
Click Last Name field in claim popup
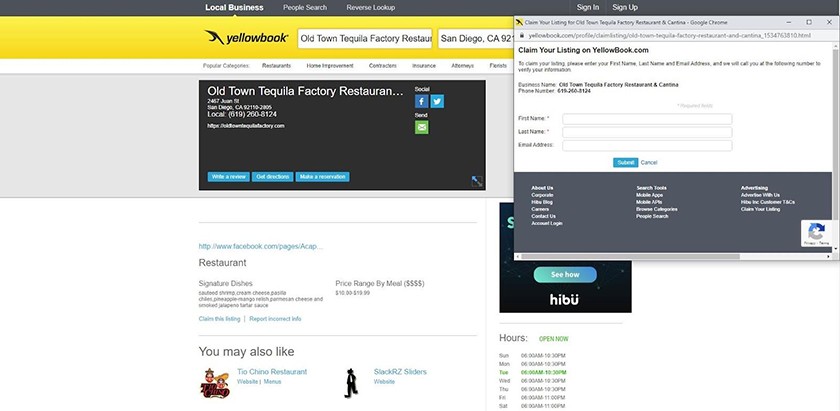click(647, 132)
